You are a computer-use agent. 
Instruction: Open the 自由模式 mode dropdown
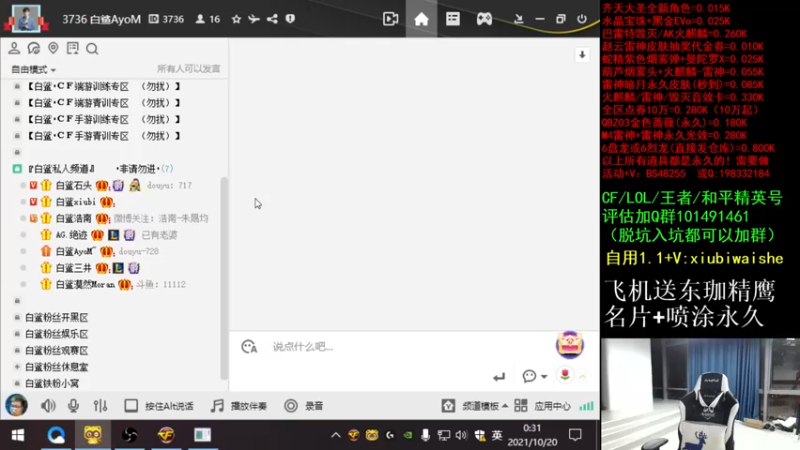pyautogui.click(x=34, y=69)
